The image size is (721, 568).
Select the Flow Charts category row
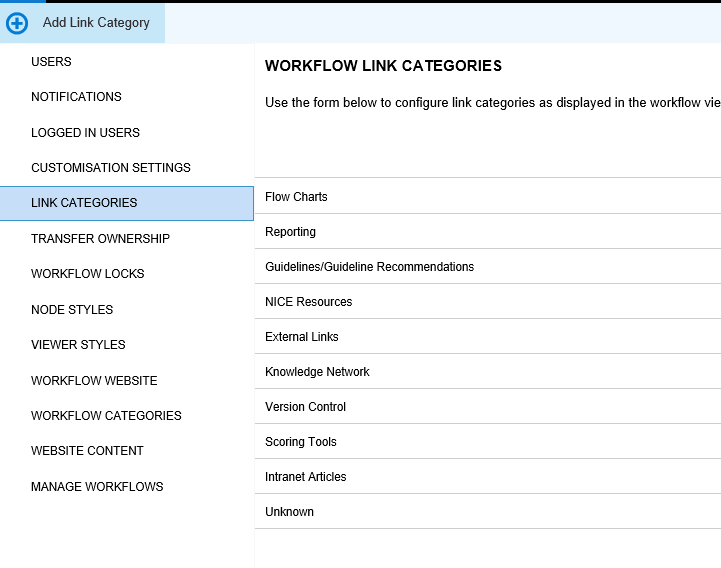(x=296, y=197)
